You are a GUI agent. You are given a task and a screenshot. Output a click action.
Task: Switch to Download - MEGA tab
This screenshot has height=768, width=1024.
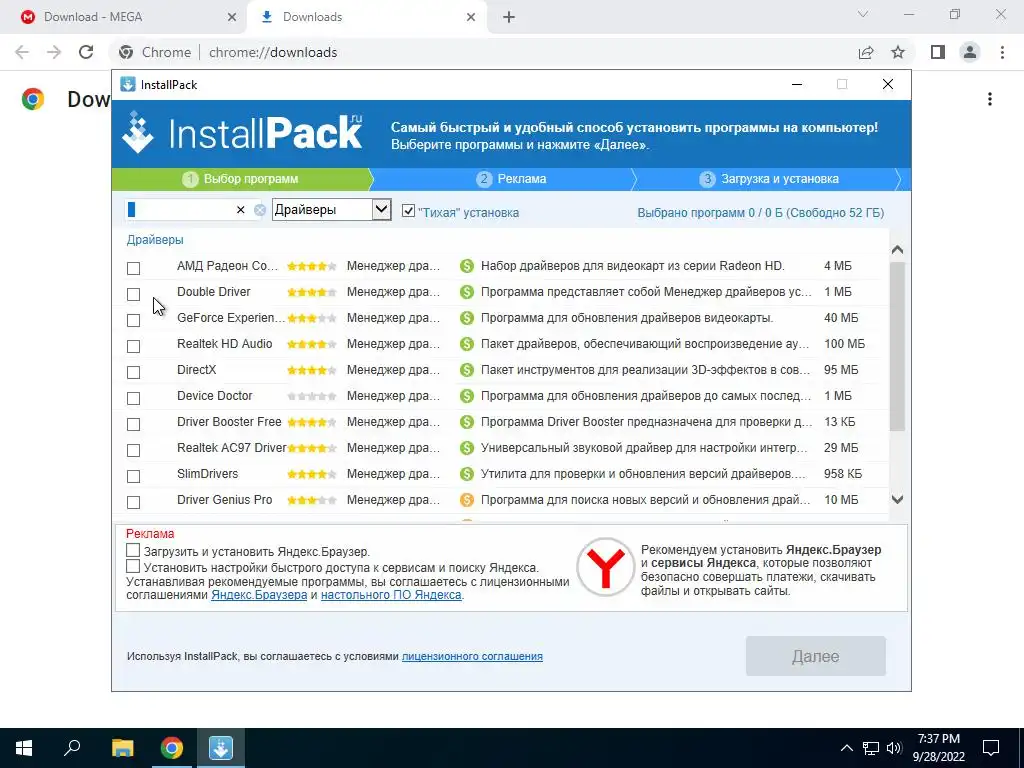click(x=122, y=17)
